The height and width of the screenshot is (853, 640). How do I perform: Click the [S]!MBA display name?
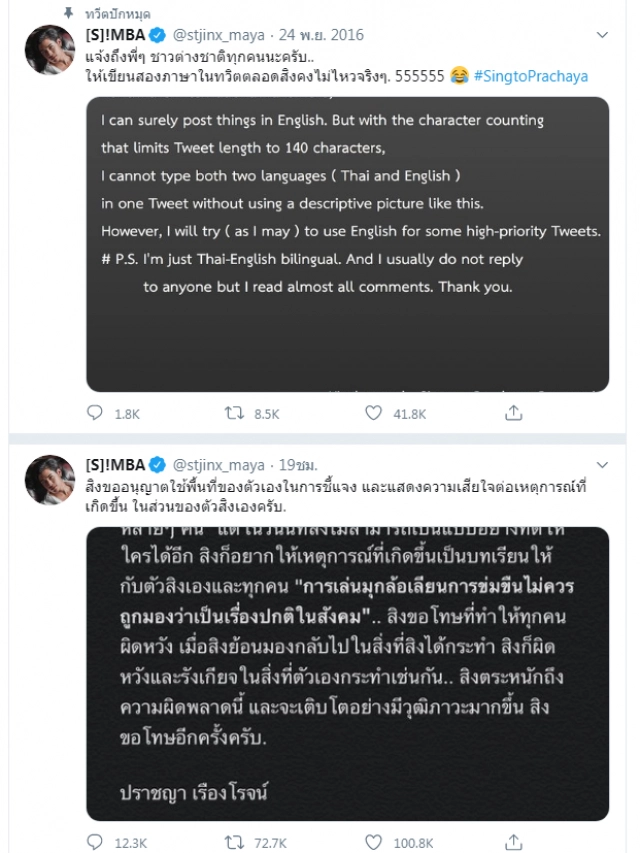click(x=114, y=33)
